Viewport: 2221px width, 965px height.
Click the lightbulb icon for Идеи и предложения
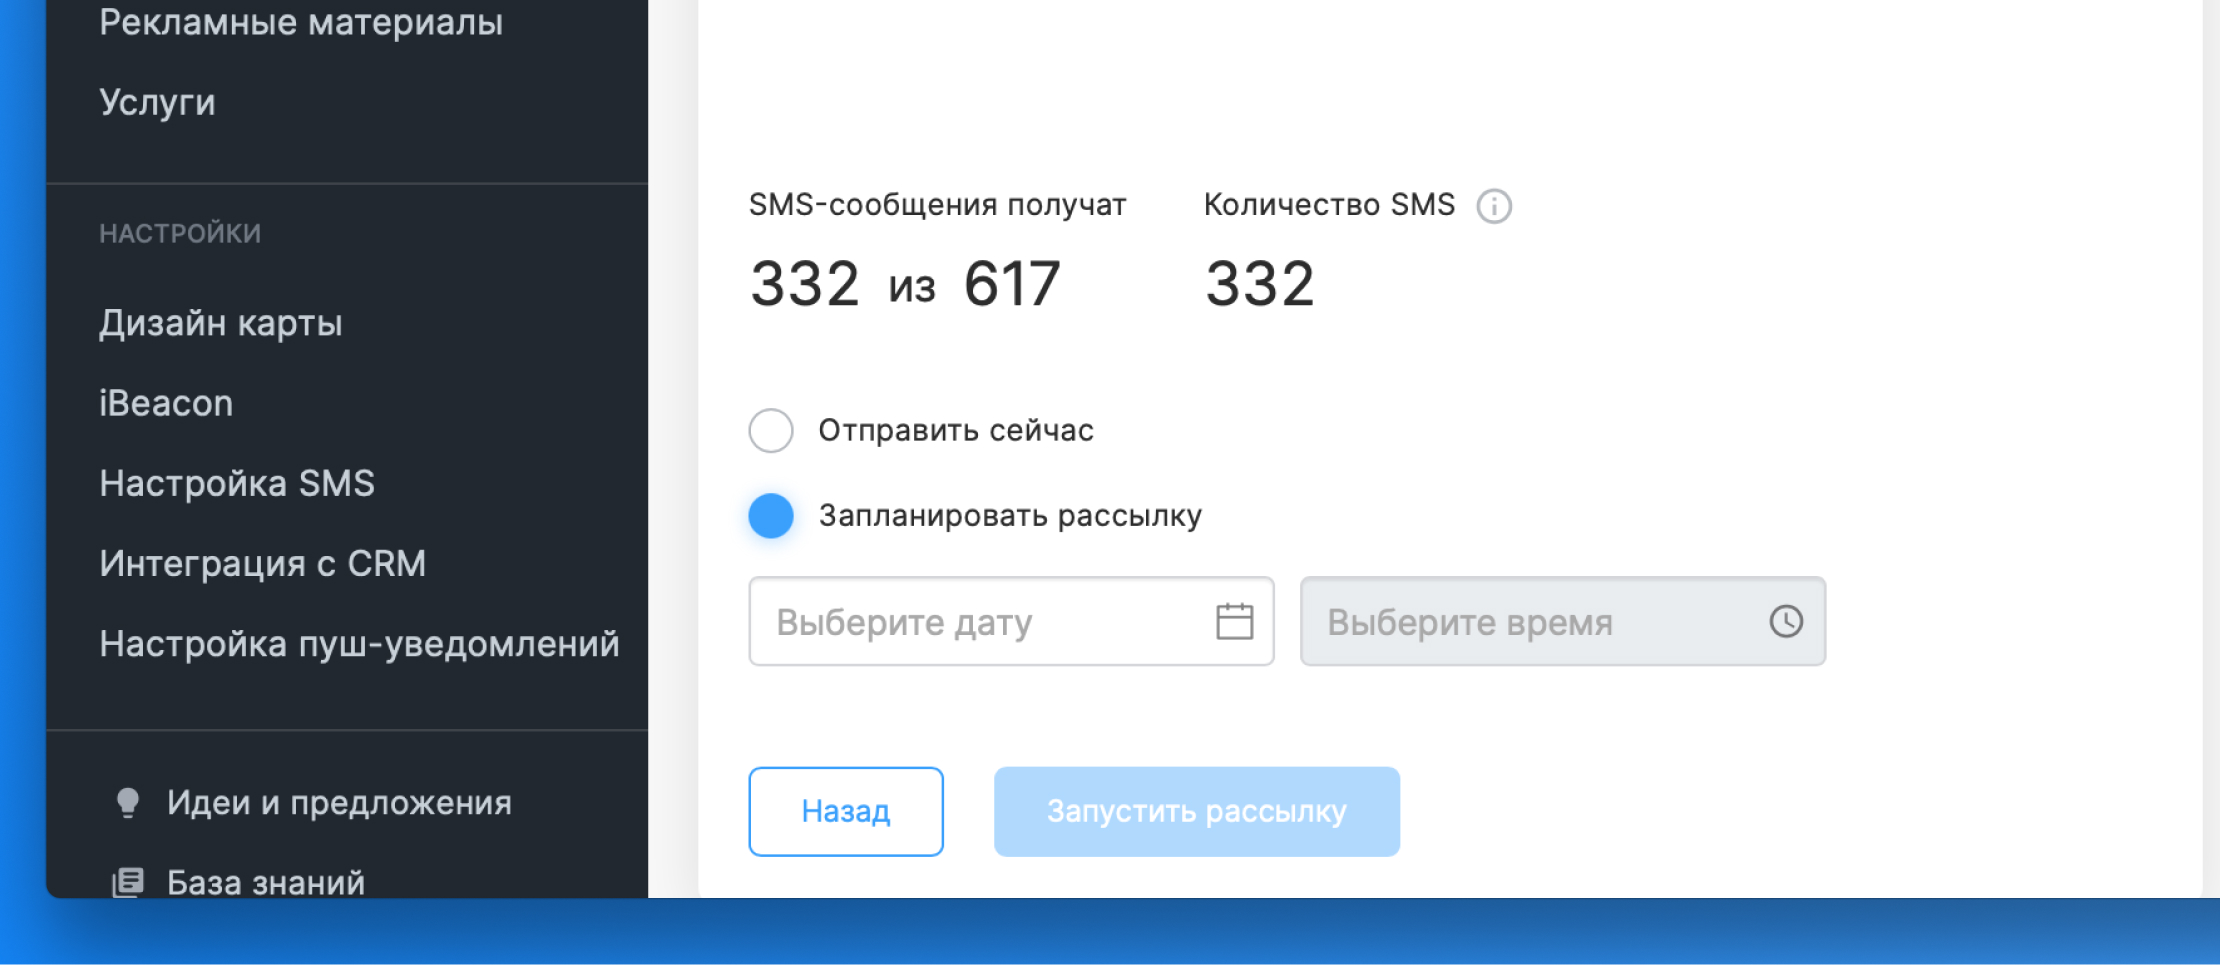click(128, 803)
